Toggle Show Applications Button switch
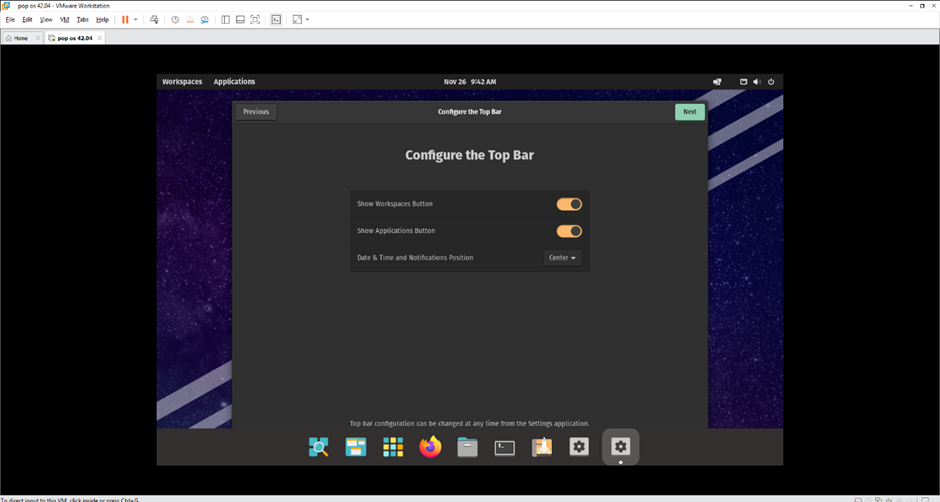Screen dimensions: 940x502 (569, 231)
